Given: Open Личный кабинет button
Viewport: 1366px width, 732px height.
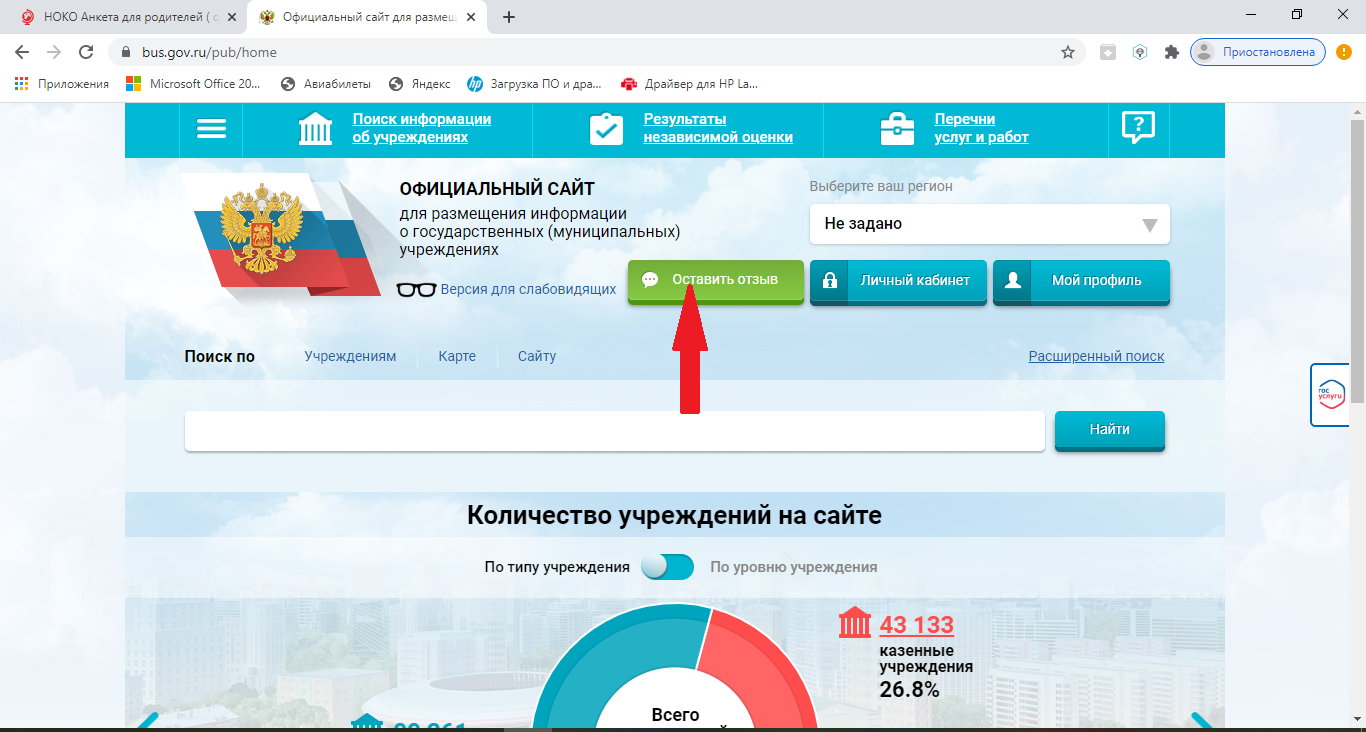Looking at the screenshot, I should [x=898, y=282].
